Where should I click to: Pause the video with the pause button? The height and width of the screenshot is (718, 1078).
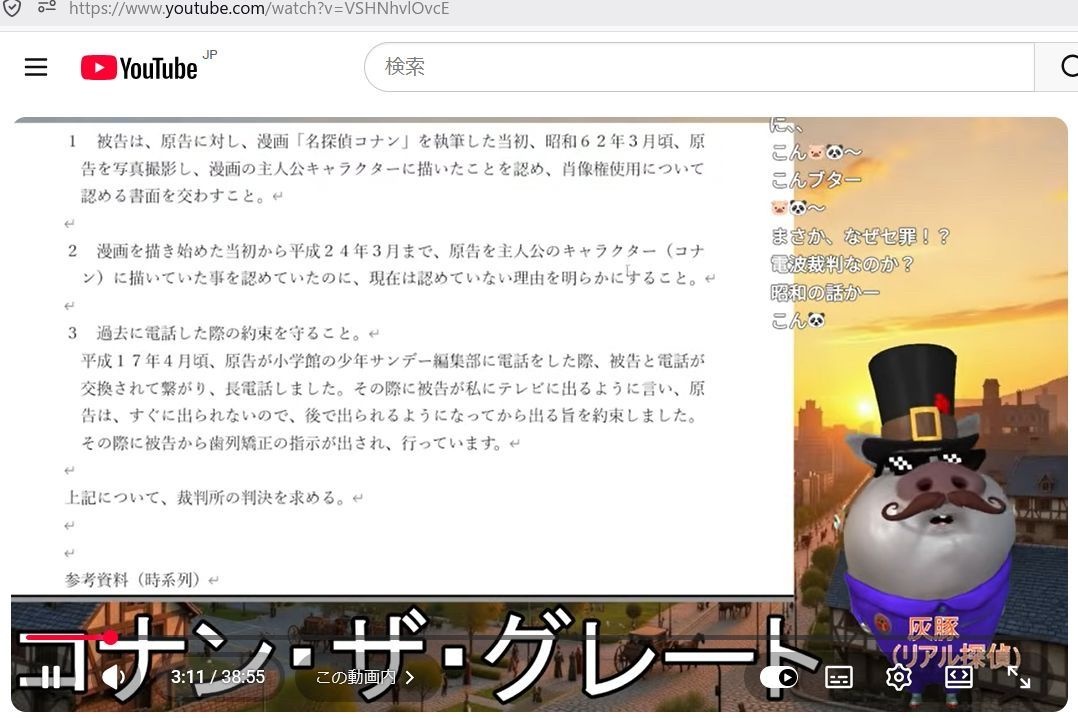pyautogui.click(x=50, y=677)
